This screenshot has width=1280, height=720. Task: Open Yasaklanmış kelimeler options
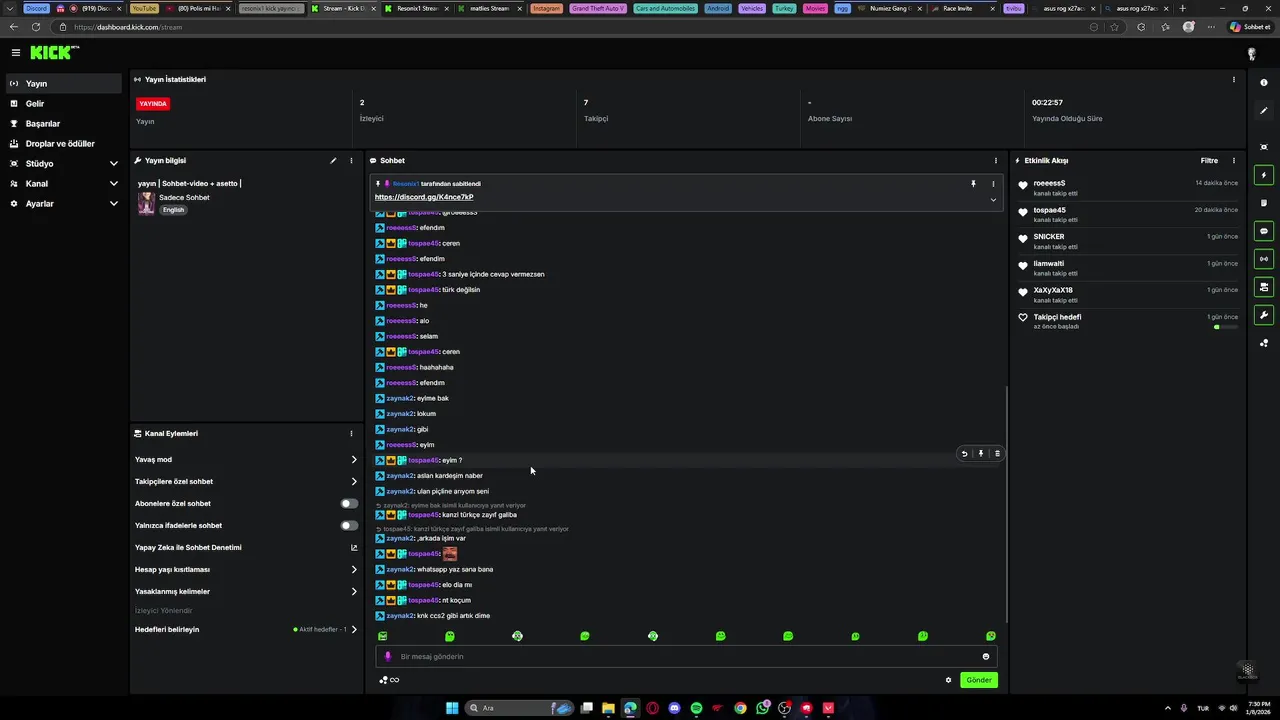(x=246, y=591)
